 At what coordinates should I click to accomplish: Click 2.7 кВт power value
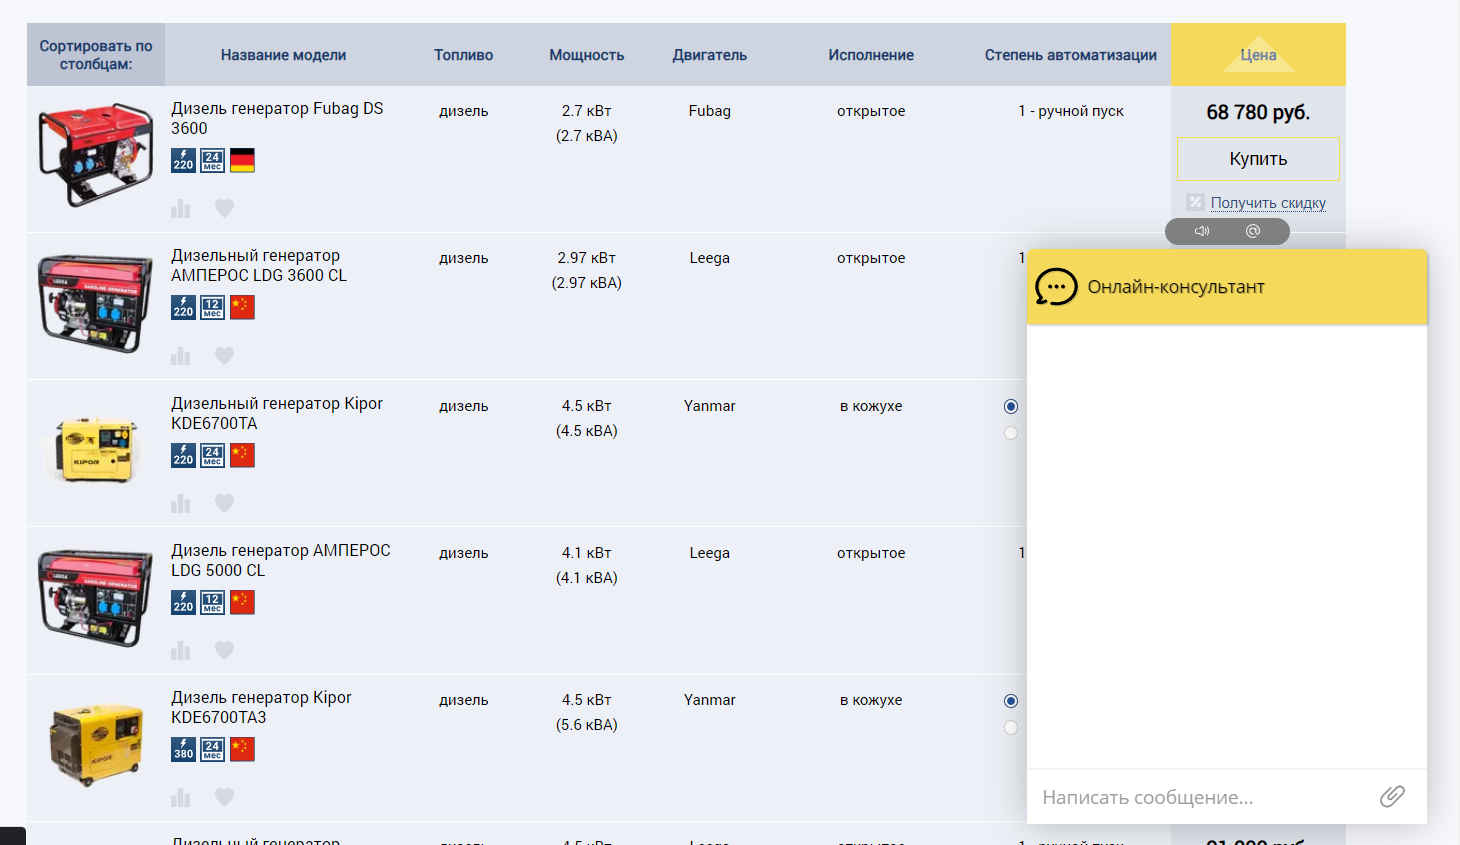(x=587, y=111)
